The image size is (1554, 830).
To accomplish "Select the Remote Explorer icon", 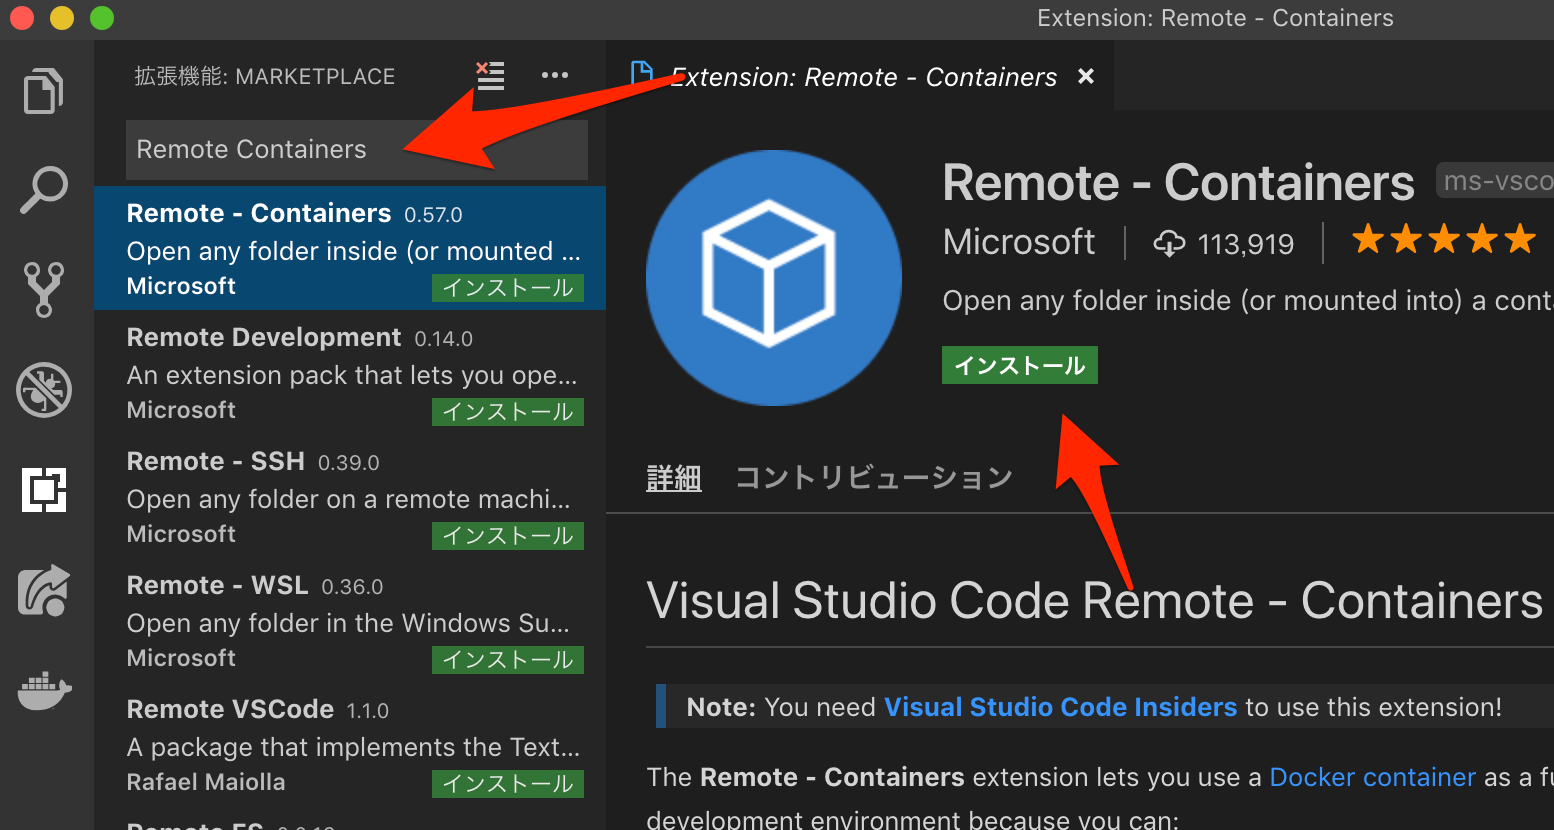I will point(44,590).
